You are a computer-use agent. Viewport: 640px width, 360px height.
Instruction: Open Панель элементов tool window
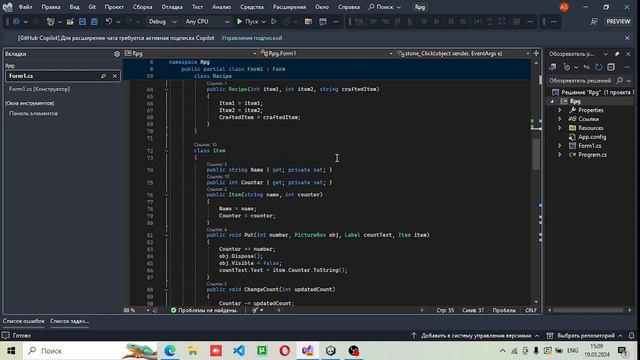(x=33, y=113)
